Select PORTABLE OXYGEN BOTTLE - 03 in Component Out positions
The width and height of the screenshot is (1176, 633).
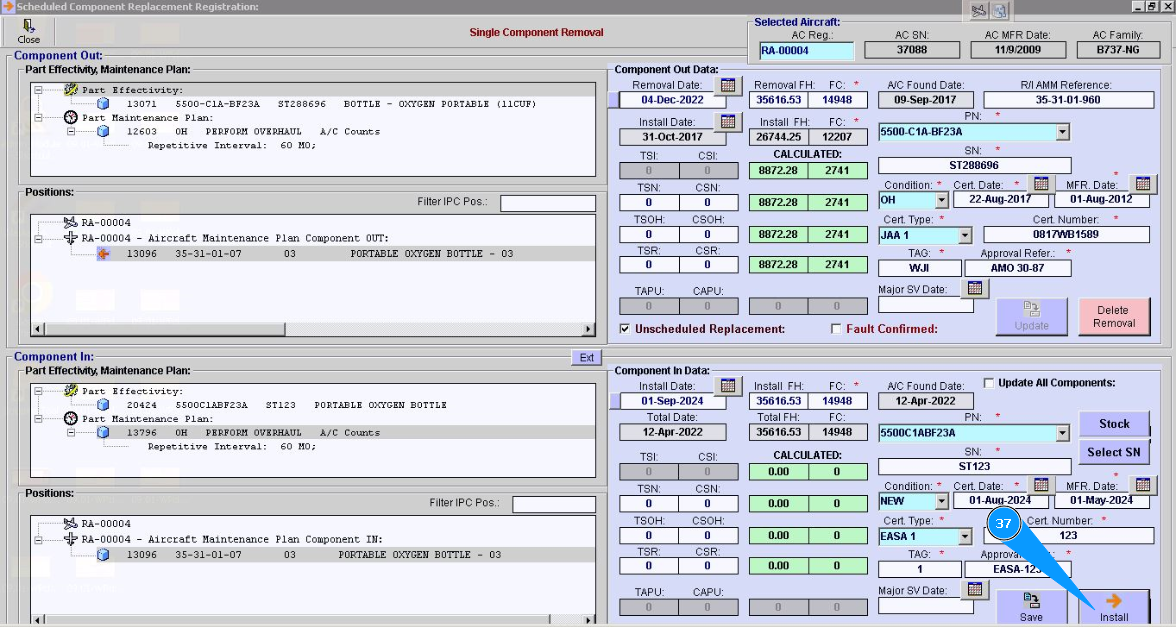click(431, 254)
